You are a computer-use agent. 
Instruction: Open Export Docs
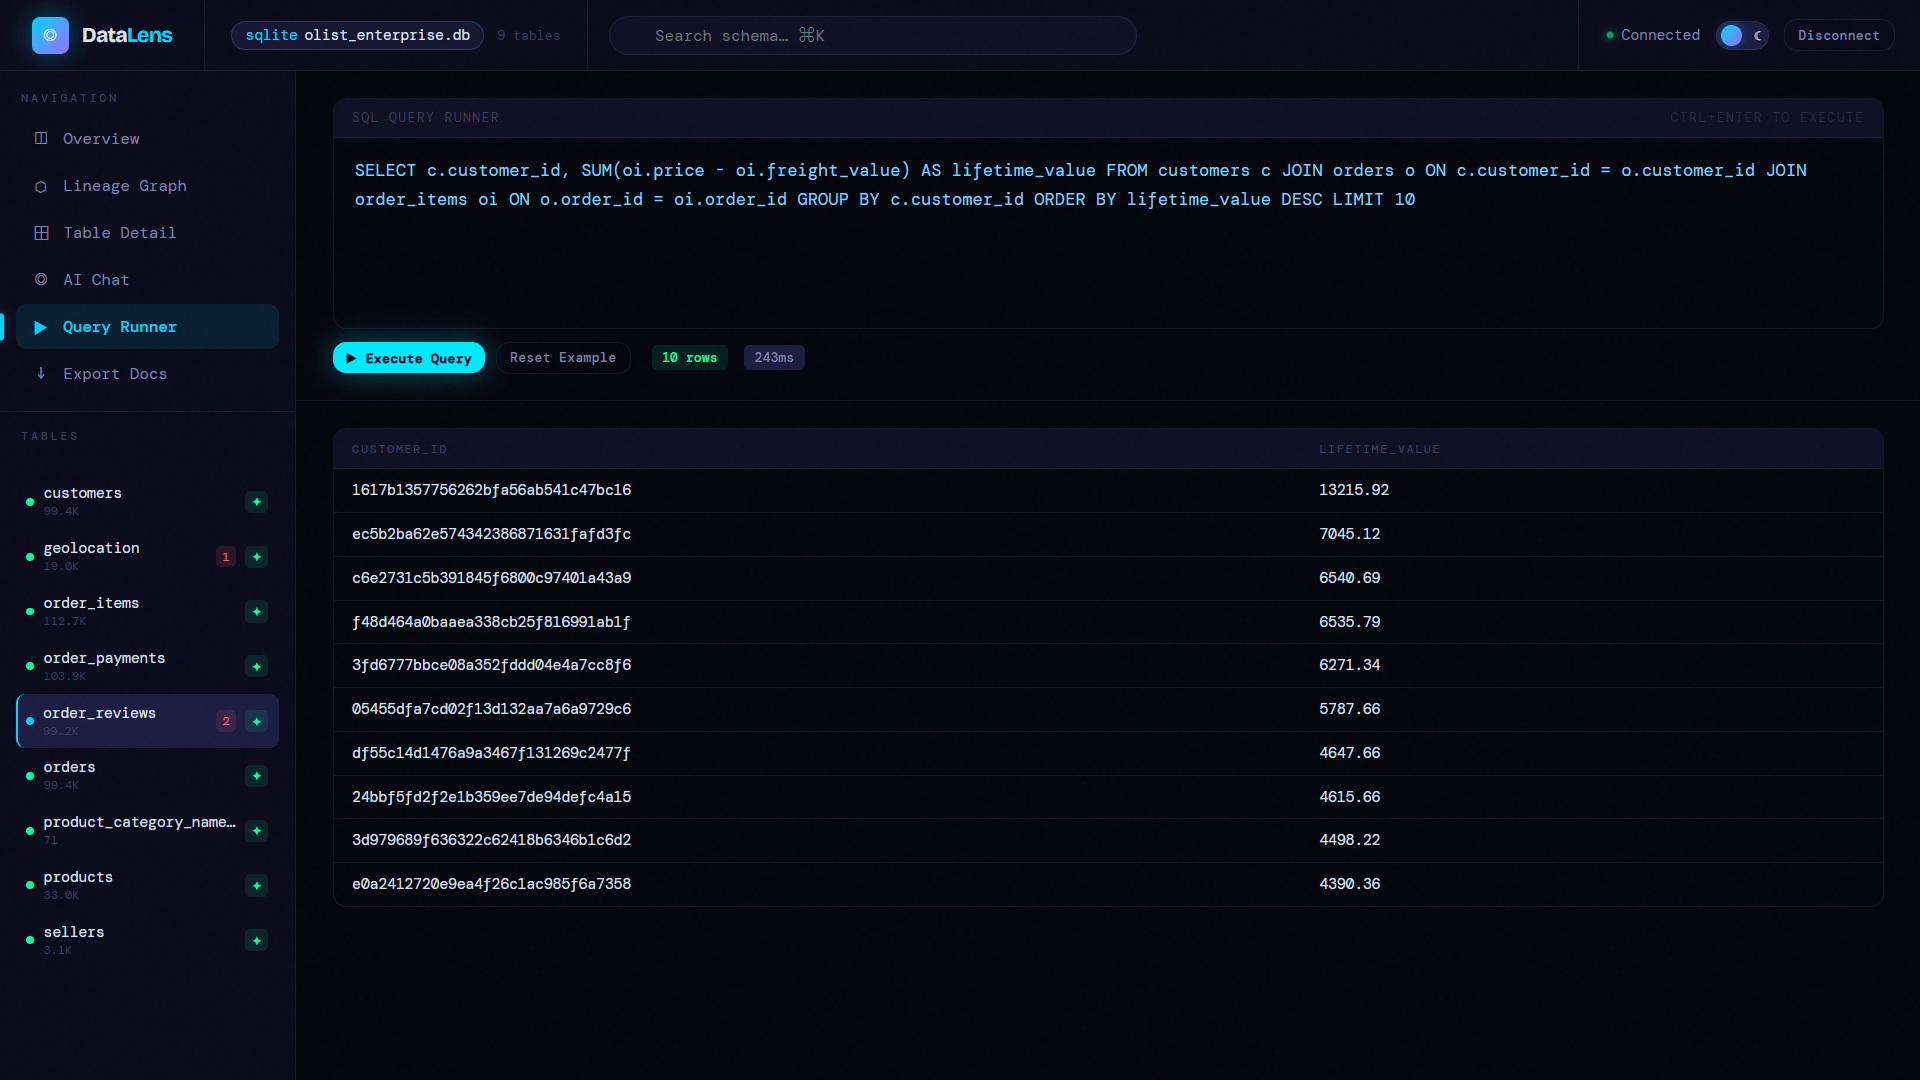(x=147, y=374)
